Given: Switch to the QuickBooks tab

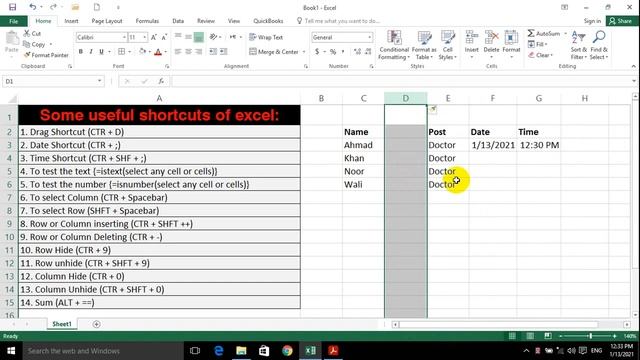Looking at the screenshot, I should 268,21.
